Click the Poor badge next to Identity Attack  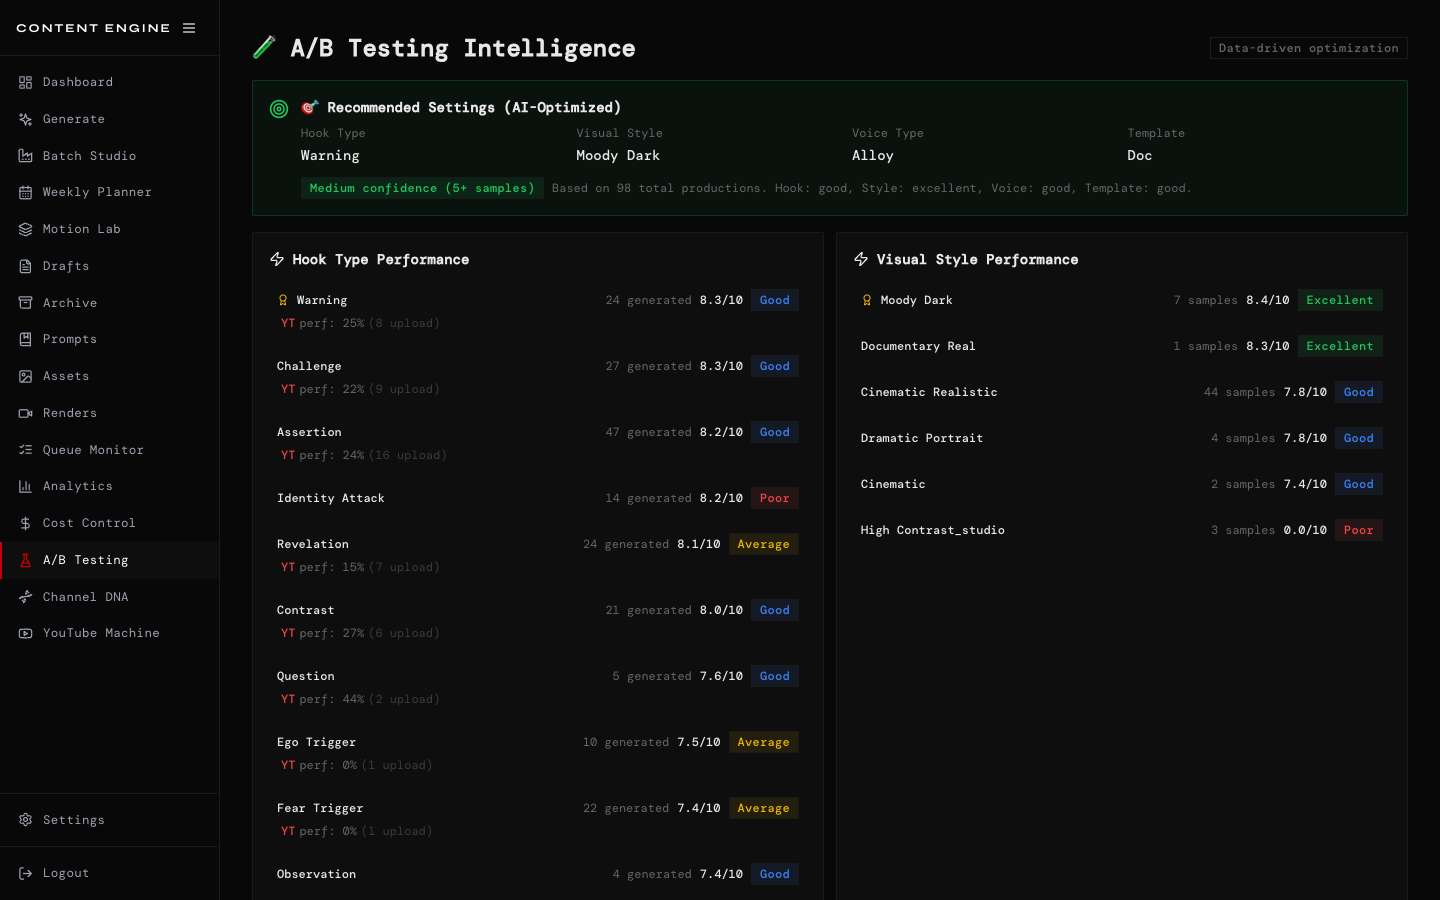pos(774,497)
